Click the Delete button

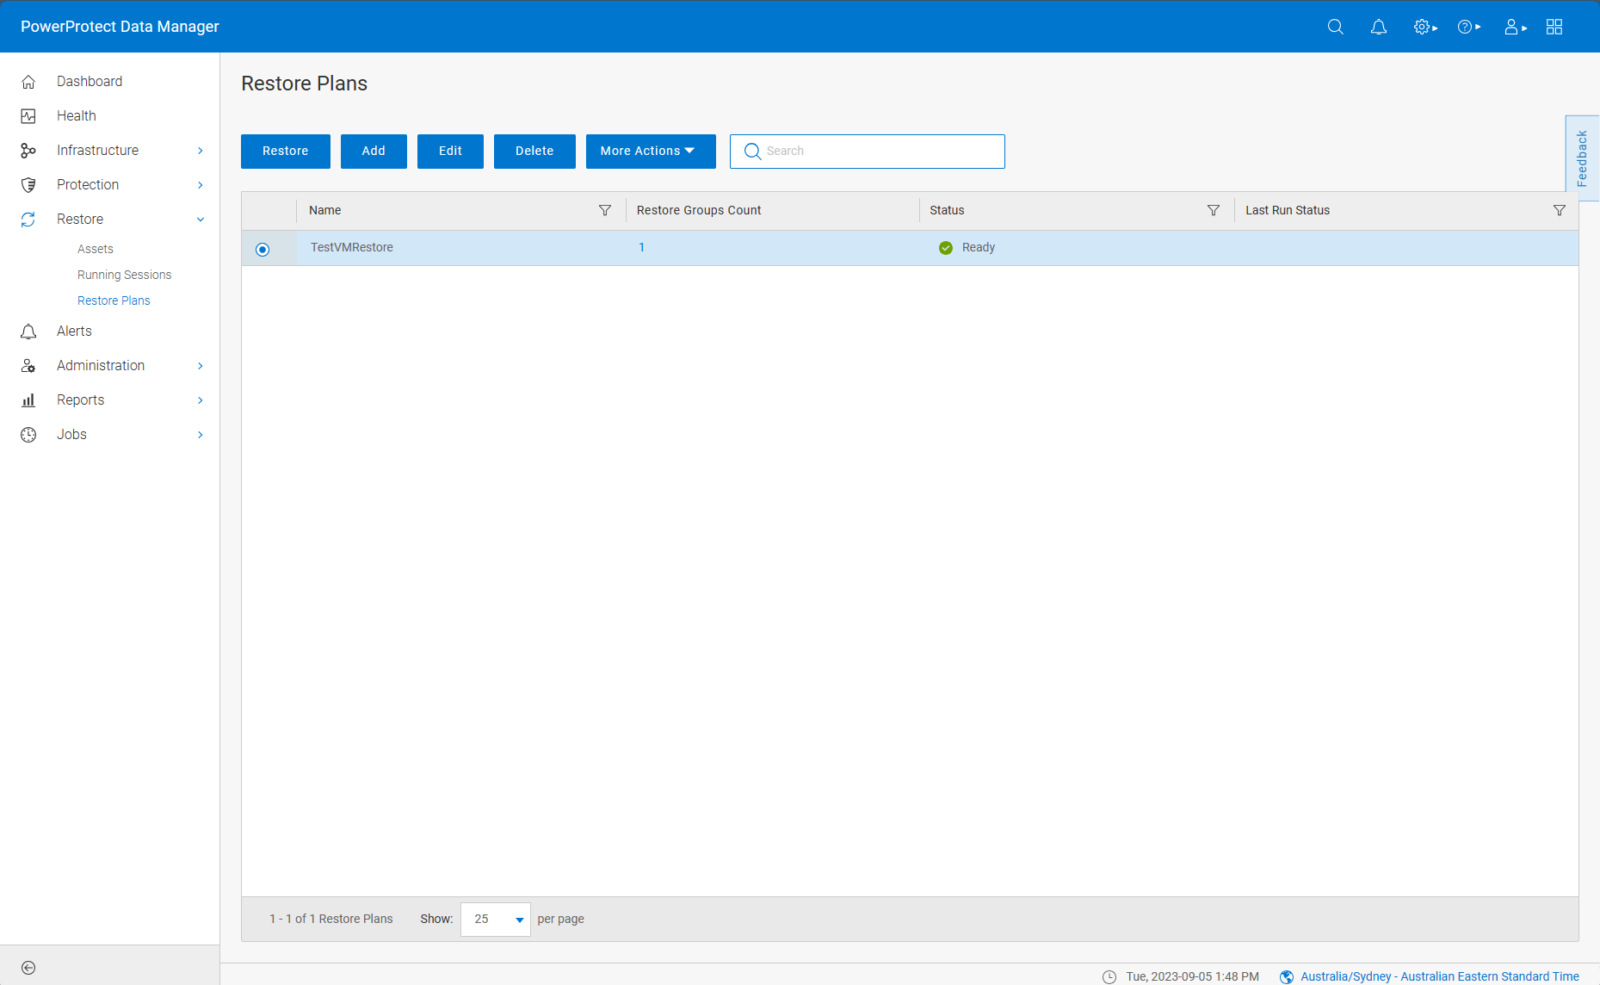(x=534, y=151)
